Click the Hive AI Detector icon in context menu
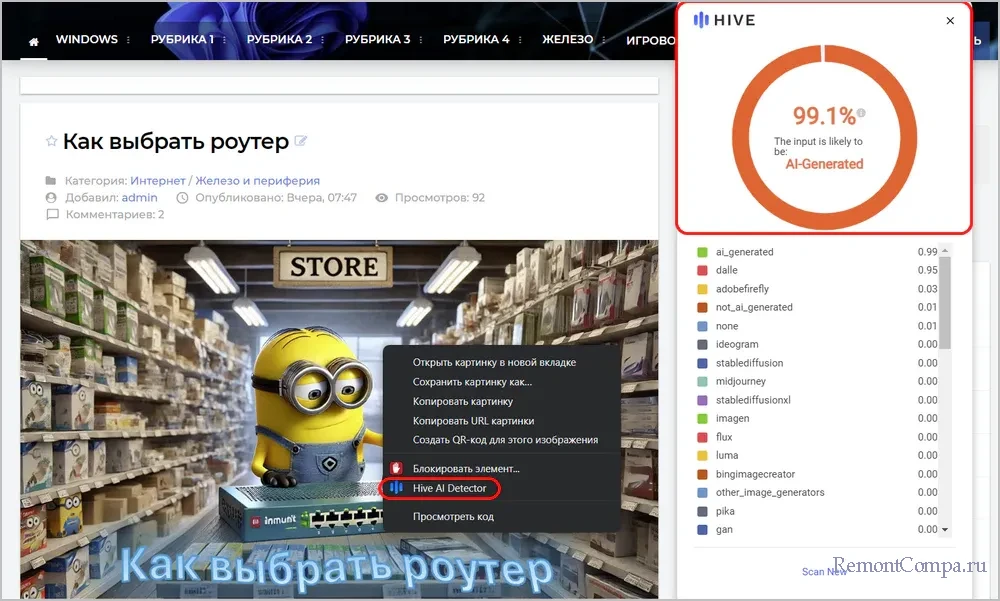Viewport: 1000px width, 601px height. click(396, 487)
